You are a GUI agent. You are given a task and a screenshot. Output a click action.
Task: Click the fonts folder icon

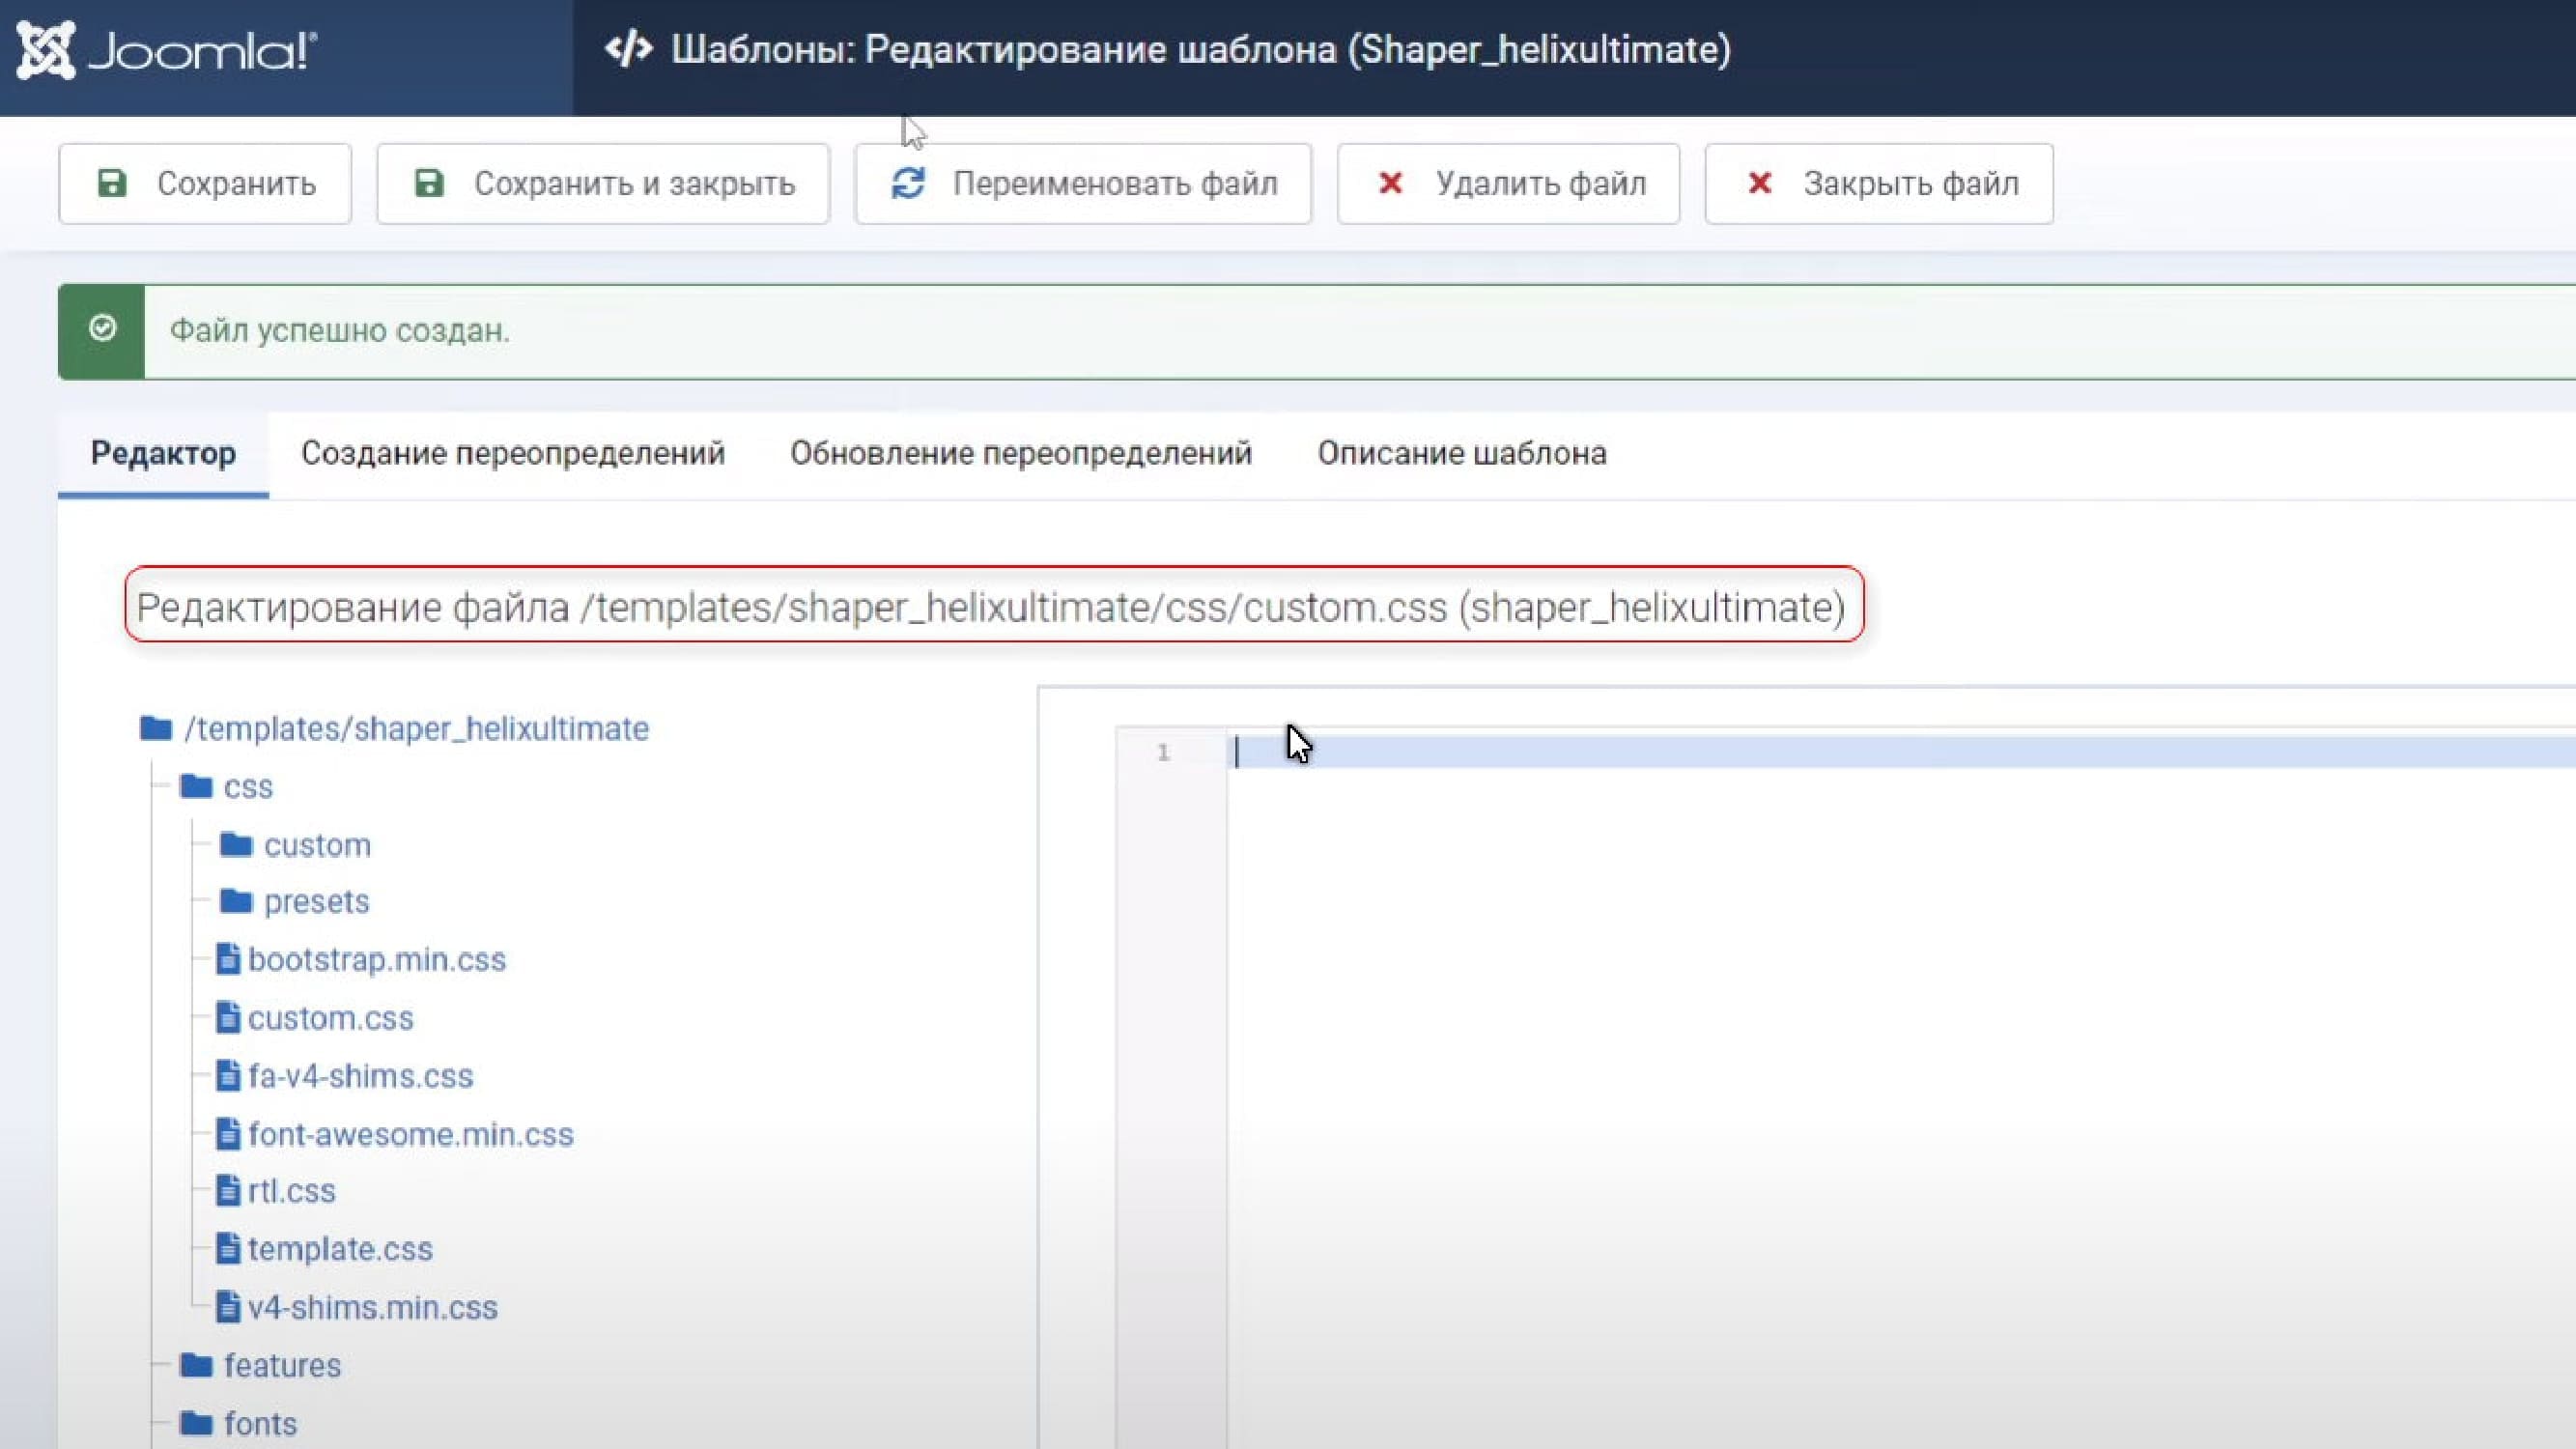point(196,1422)
